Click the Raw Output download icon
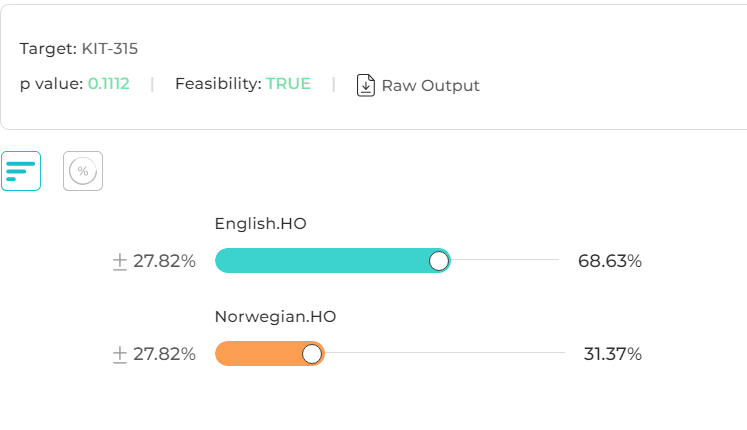 coord(365,85)
